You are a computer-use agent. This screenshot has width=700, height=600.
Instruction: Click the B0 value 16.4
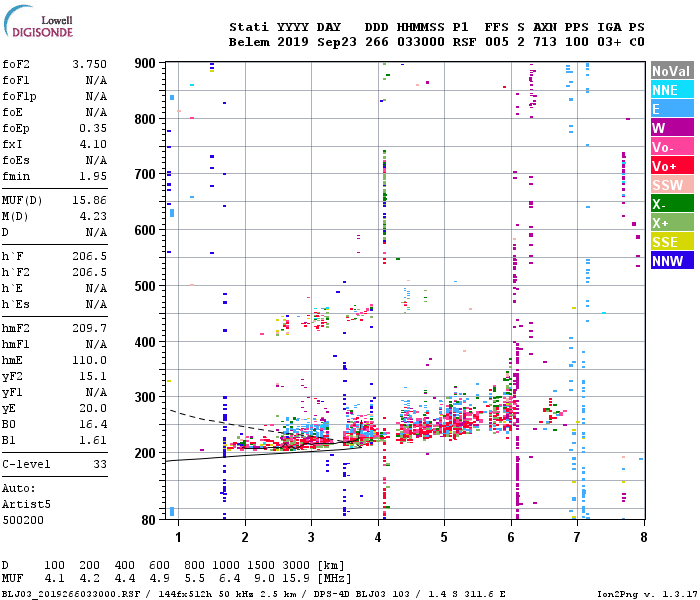coord(93,424)
